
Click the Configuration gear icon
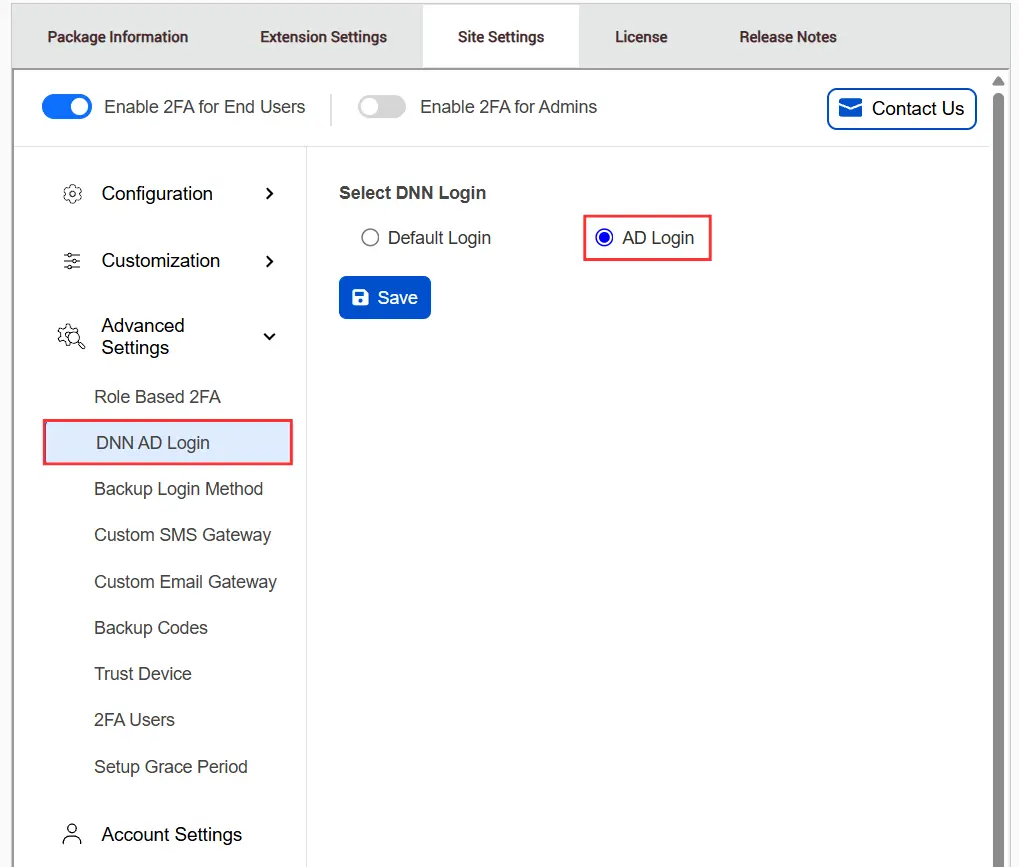coord(71,193)
